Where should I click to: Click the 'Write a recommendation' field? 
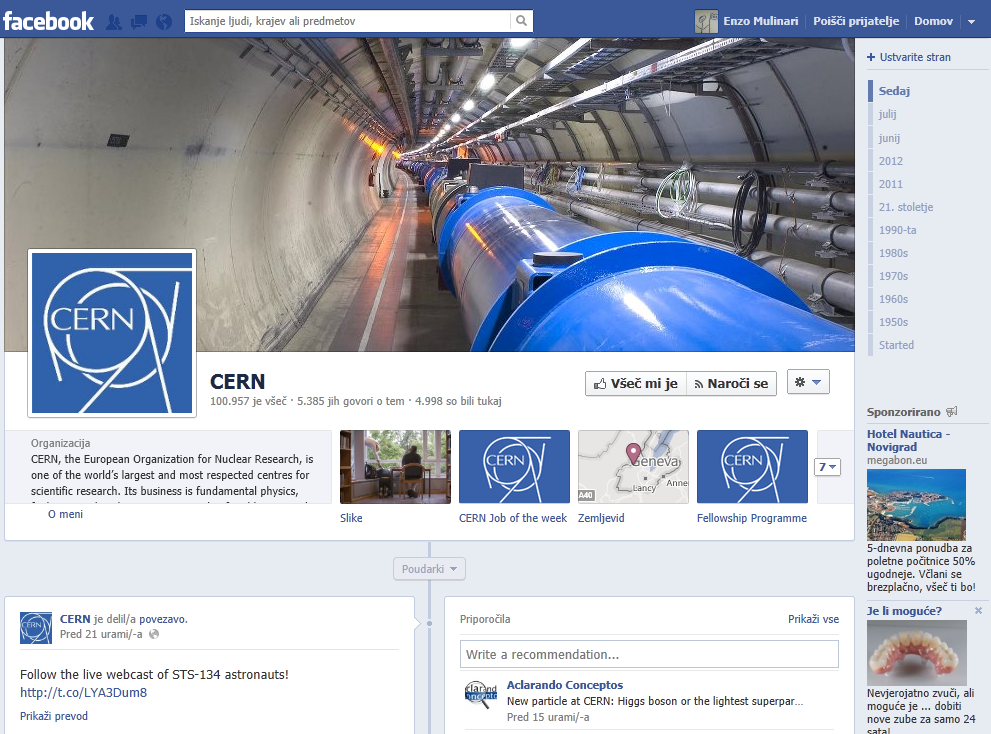click(649, 654)
